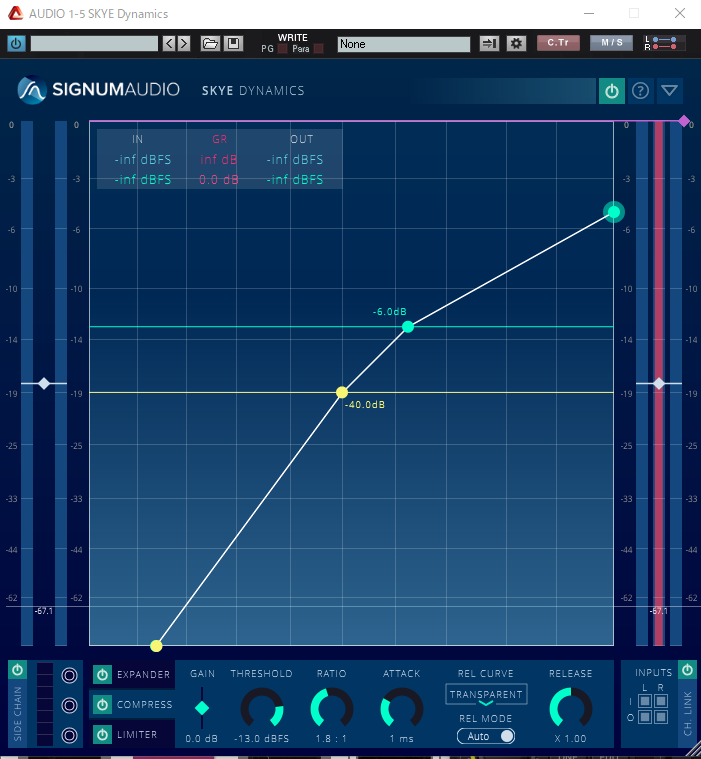The height and width of the screenshot is (759, 701).
Task: Click the Release knob
Action: (571, 708)
